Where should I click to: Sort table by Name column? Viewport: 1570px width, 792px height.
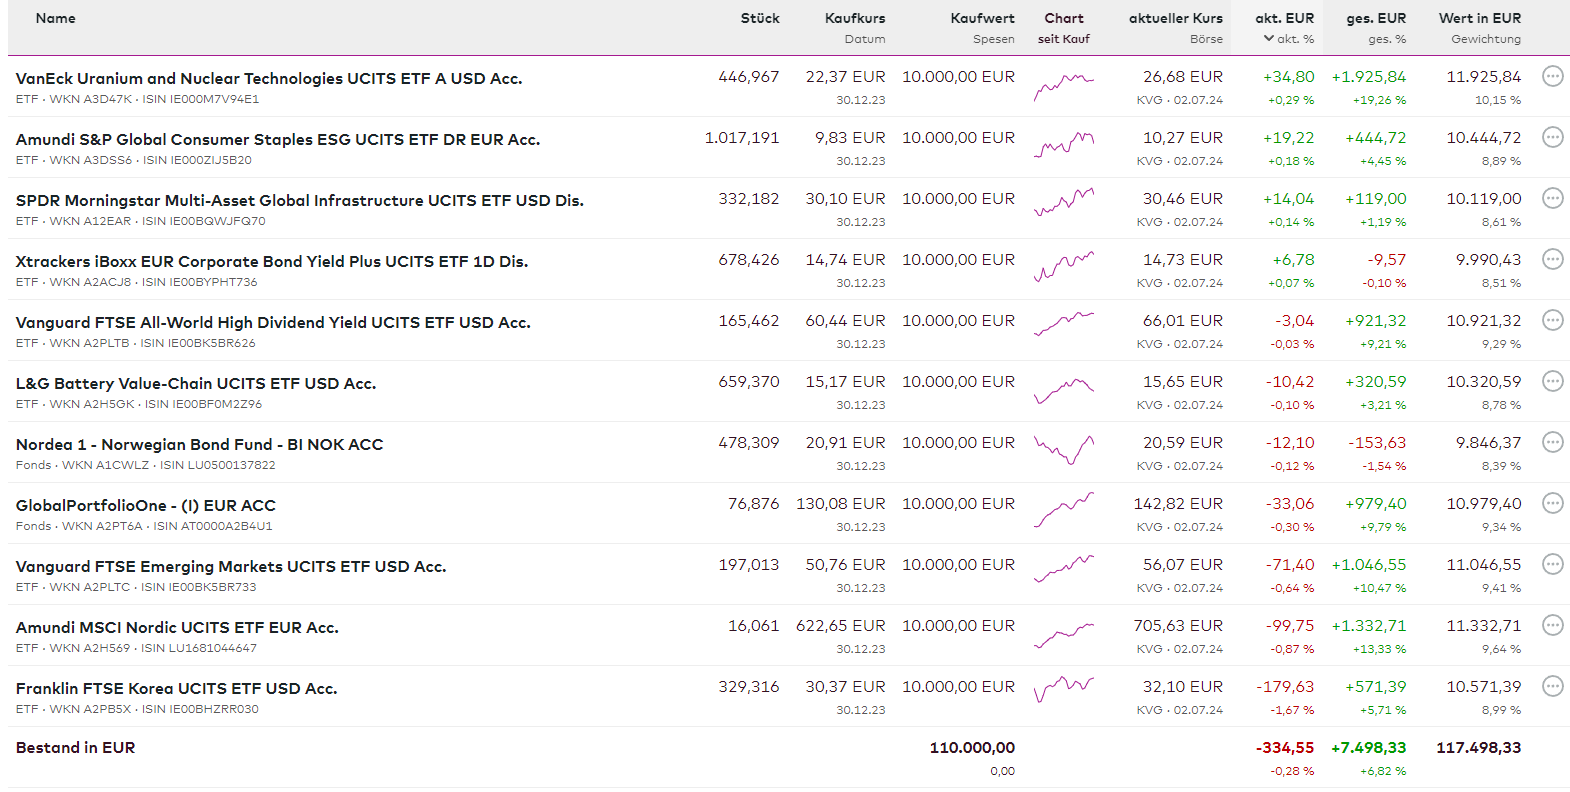click(55, 18)
